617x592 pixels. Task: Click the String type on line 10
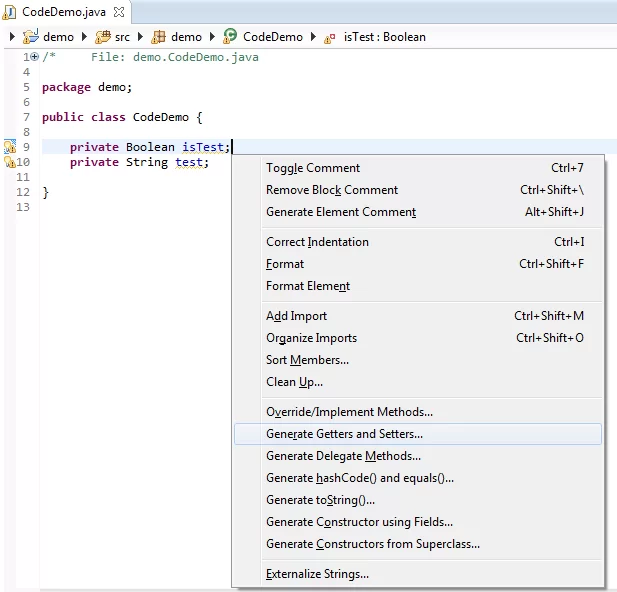pos(147,162)
